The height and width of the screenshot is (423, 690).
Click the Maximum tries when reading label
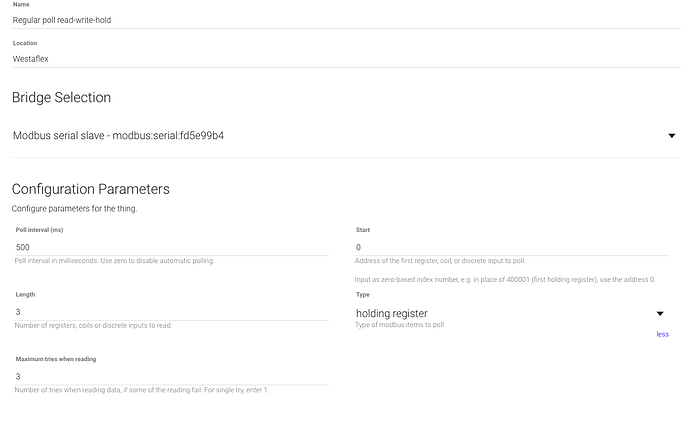[x=55, y=358]
